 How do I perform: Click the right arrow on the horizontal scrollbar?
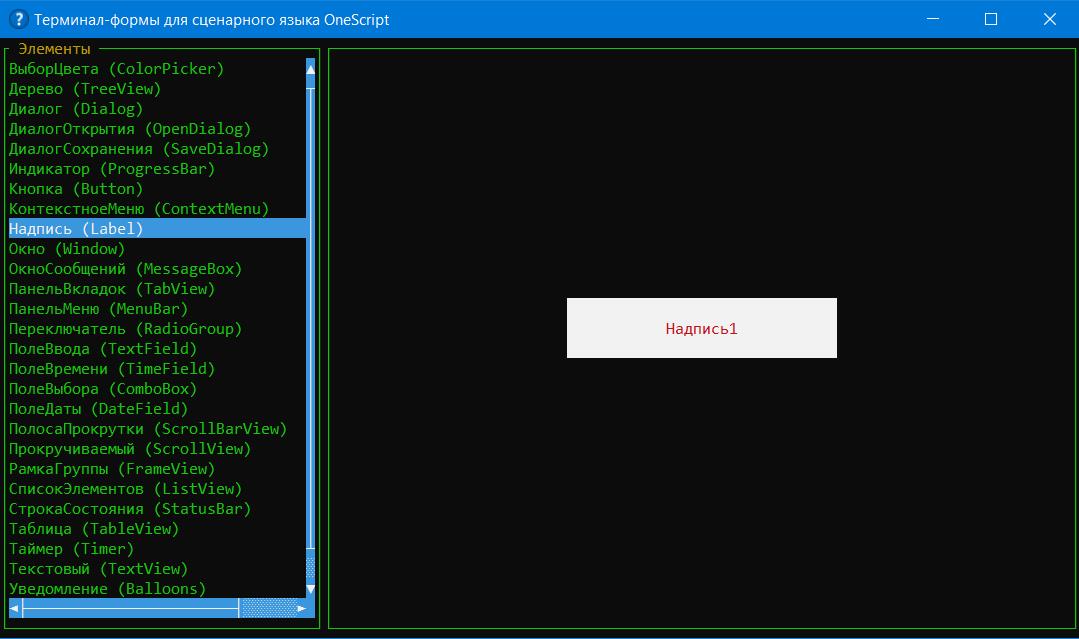pos(302,608)
